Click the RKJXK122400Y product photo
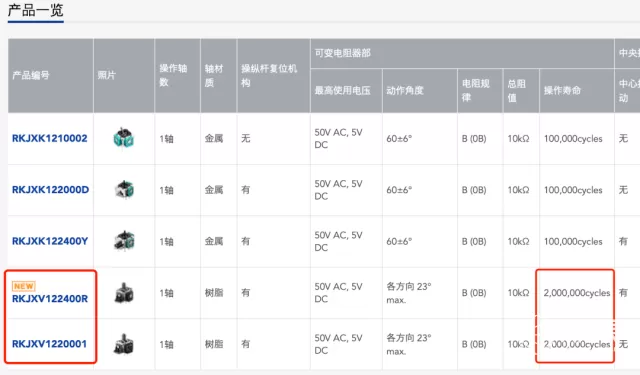This screenshot has height=375, width=640. click(x=124, y=241)
